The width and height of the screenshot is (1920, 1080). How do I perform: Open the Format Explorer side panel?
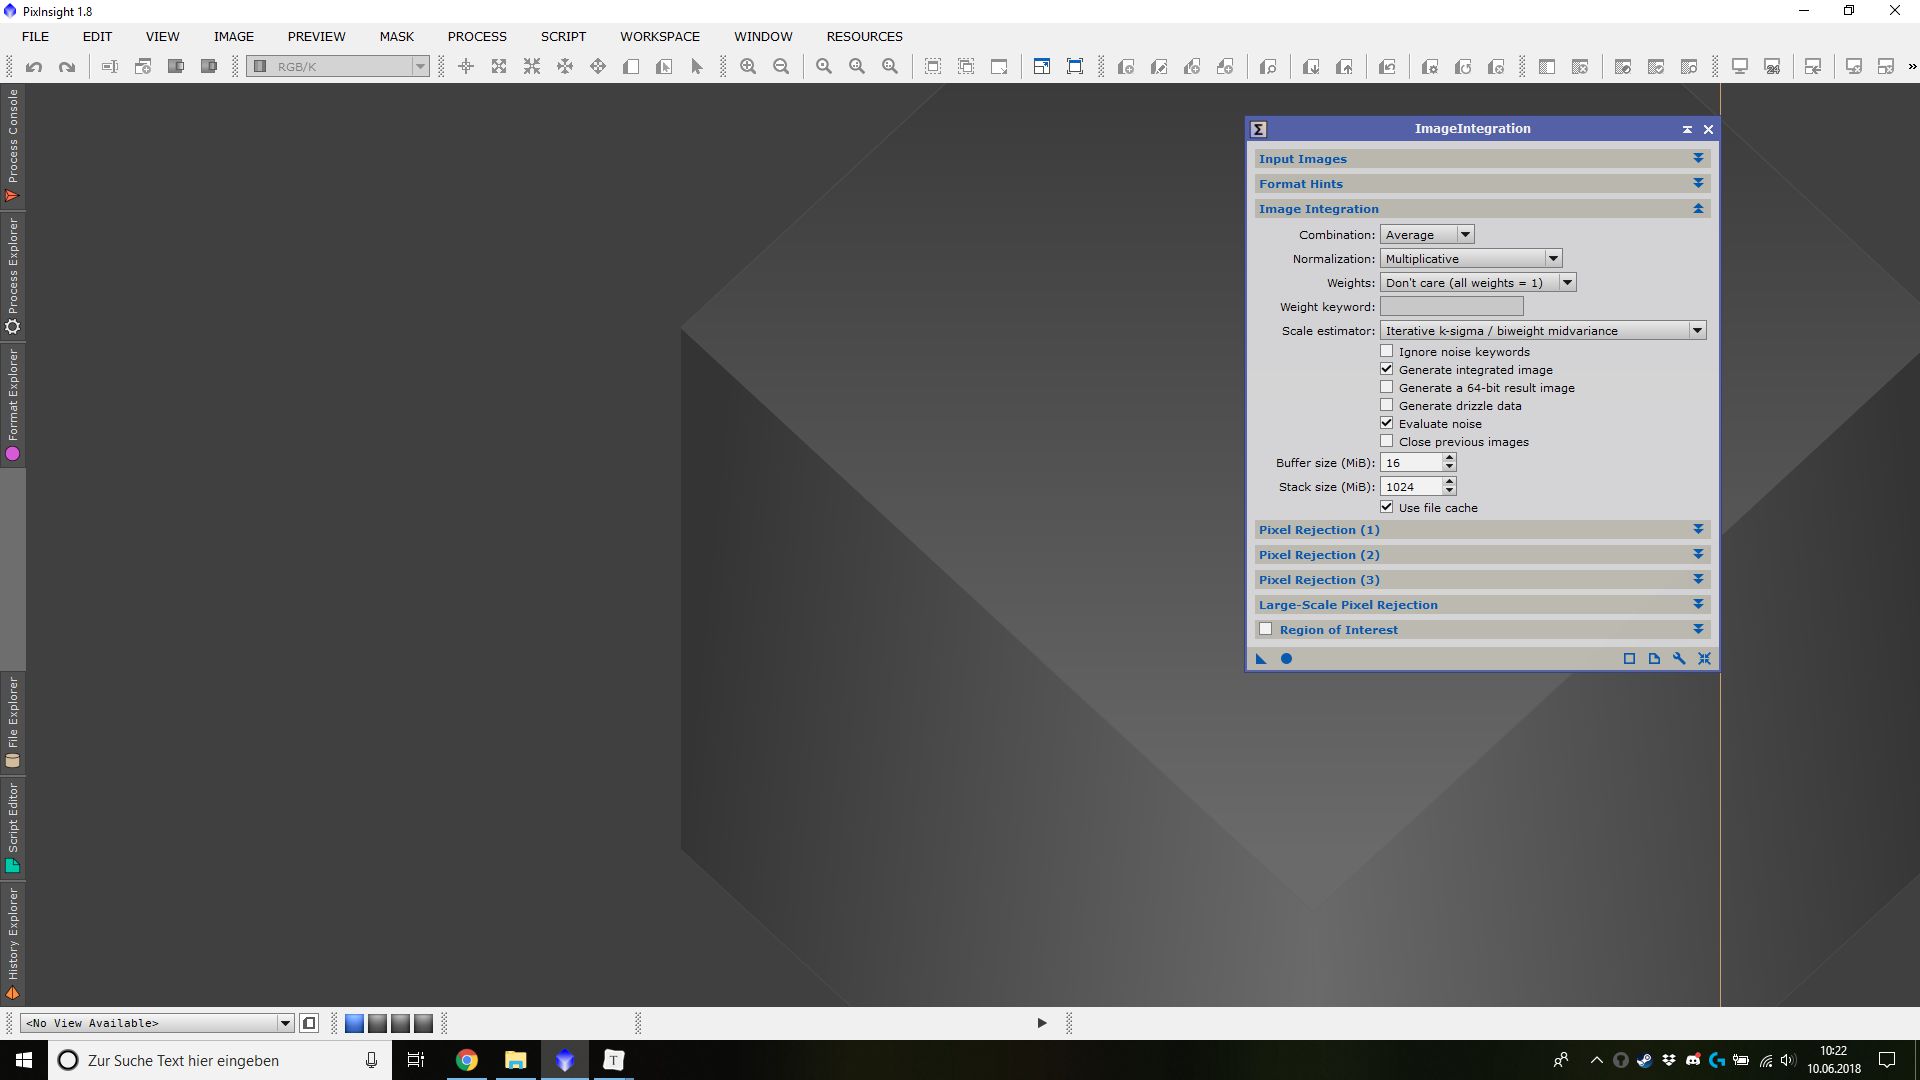click(x=12, y=405)
